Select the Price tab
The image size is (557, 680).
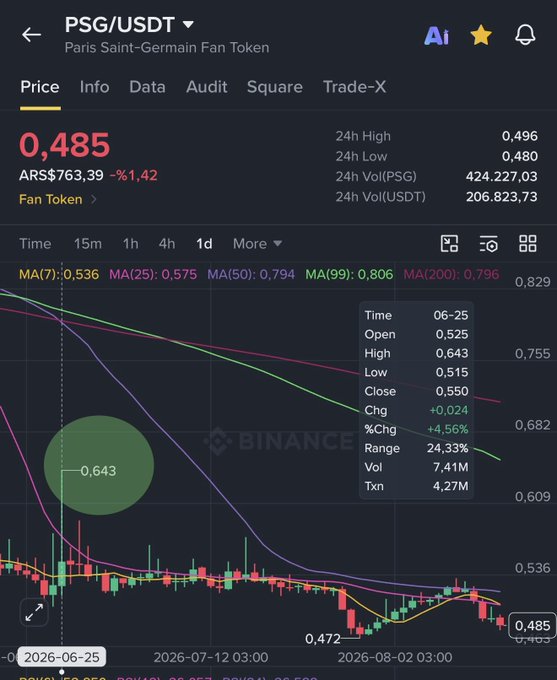[40, 87]
